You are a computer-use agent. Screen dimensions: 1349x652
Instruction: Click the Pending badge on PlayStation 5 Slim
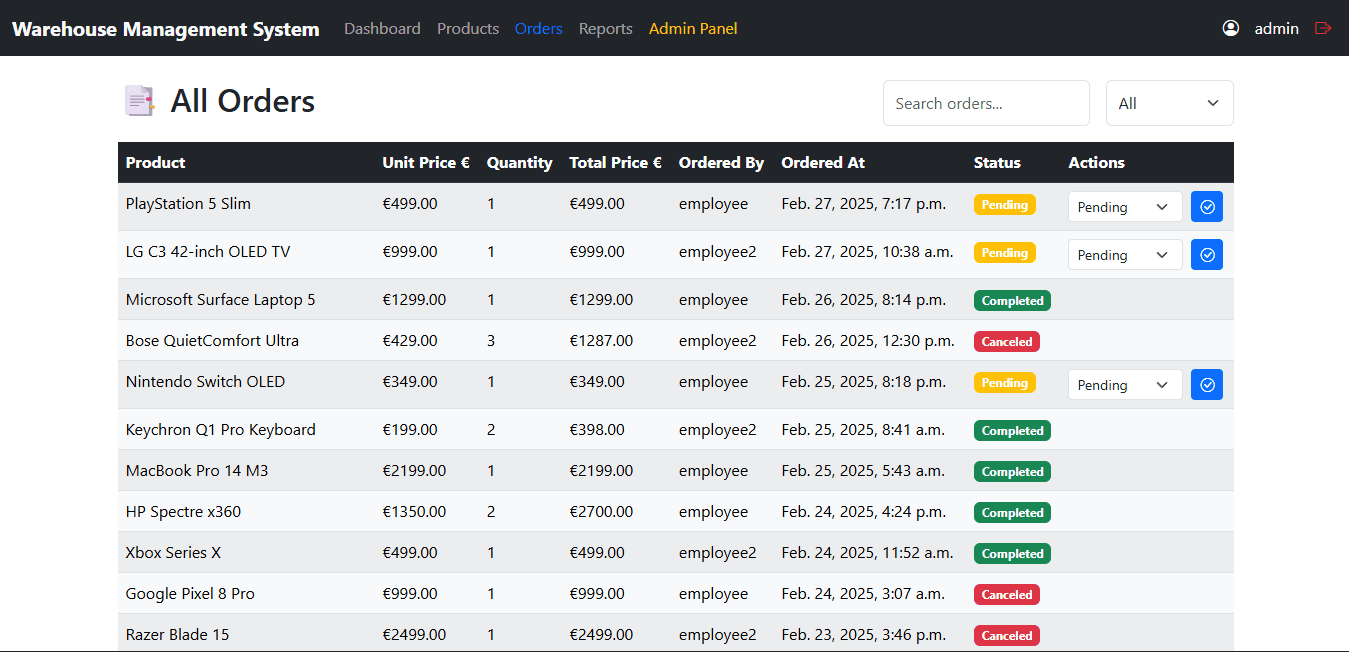(x=1004, y=204)
